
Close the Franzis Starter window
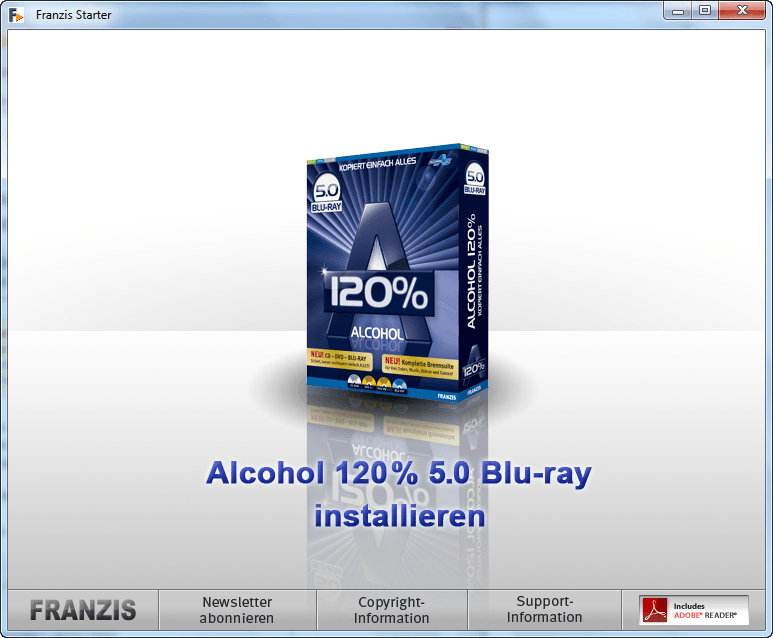(742, 10)
